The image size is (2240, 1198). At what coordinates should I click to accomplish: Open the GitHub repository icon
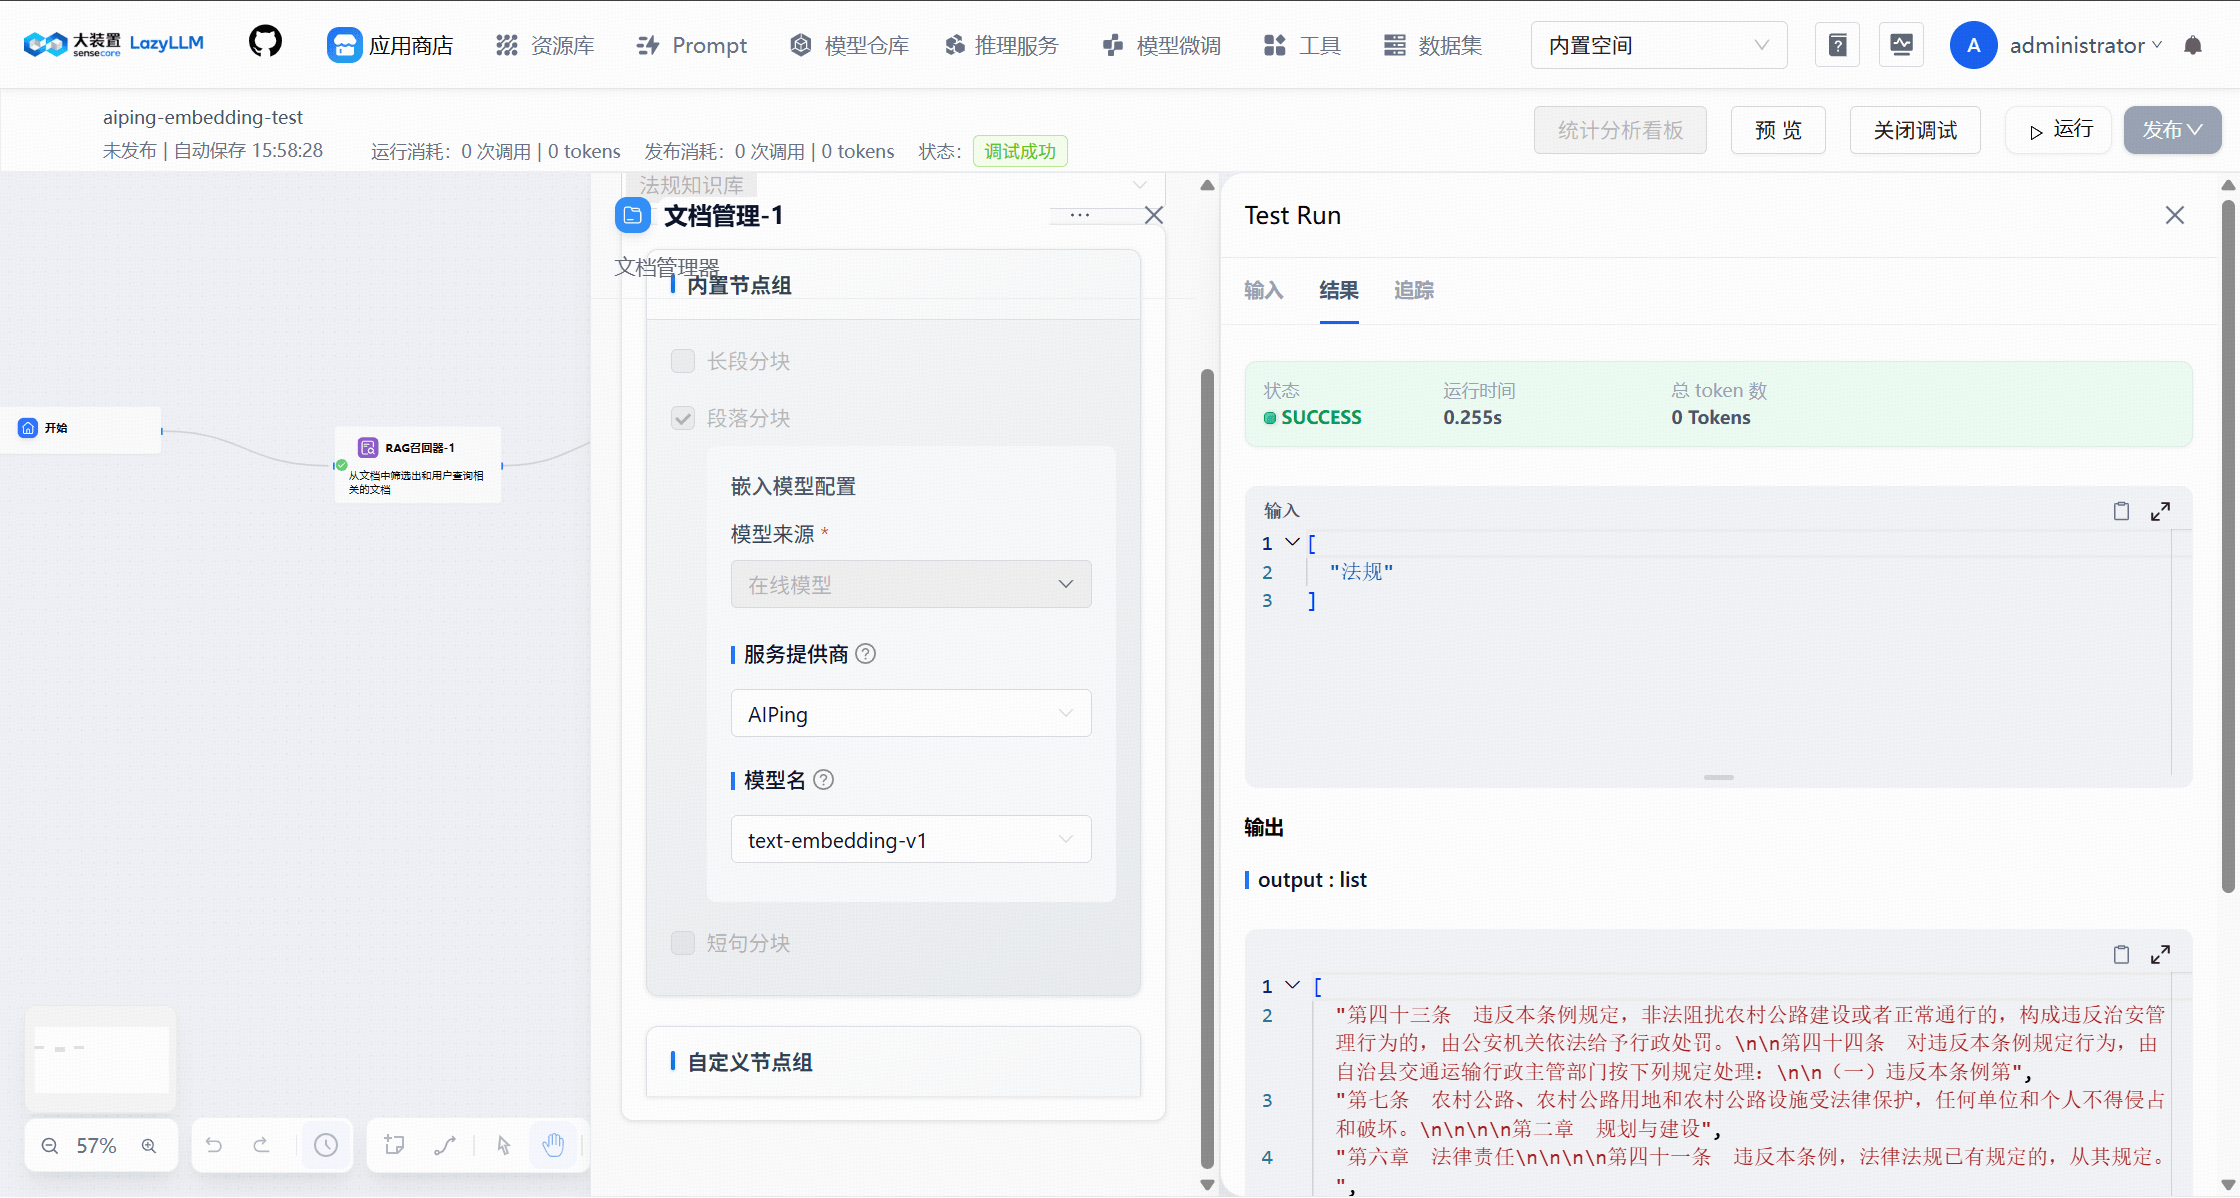[x=264, y=42]
